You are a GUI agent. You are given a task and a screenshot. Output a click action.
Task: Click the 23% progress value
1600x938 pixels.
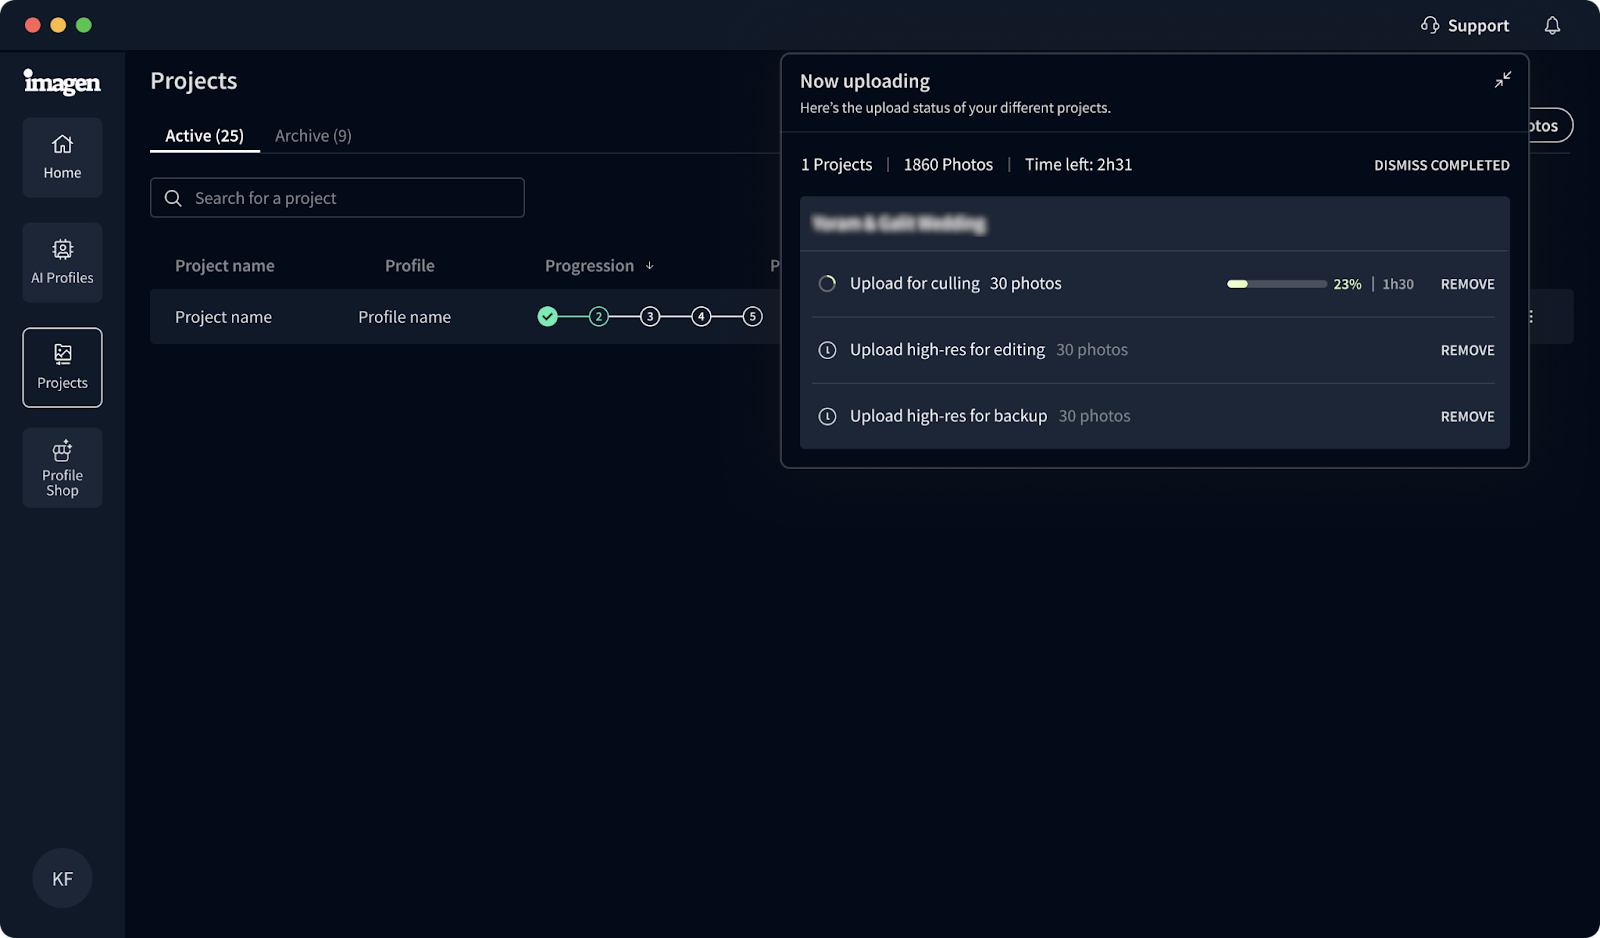pyautogui.click(x=1347, y=284)
